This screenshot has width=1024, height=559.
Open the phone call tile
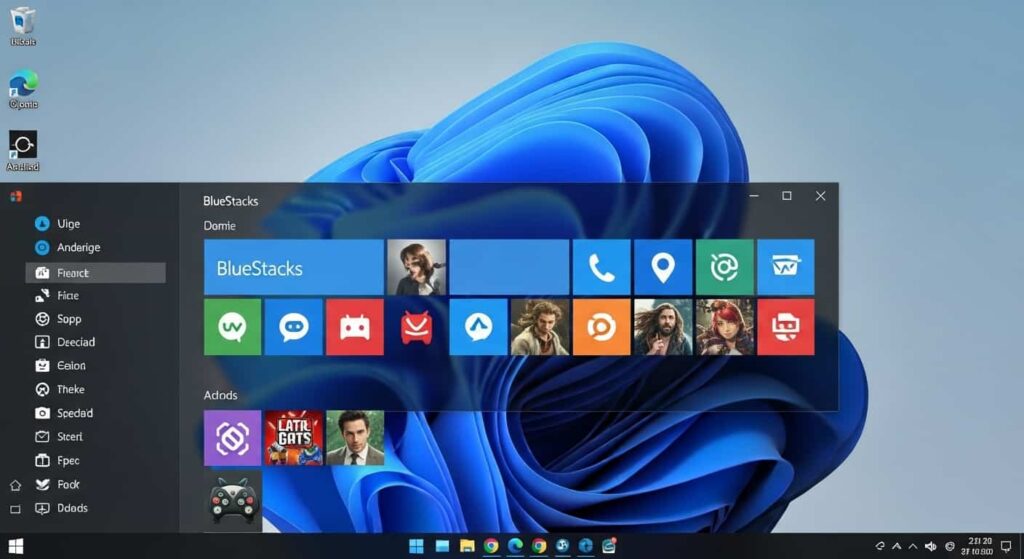[x=601, y=267]
